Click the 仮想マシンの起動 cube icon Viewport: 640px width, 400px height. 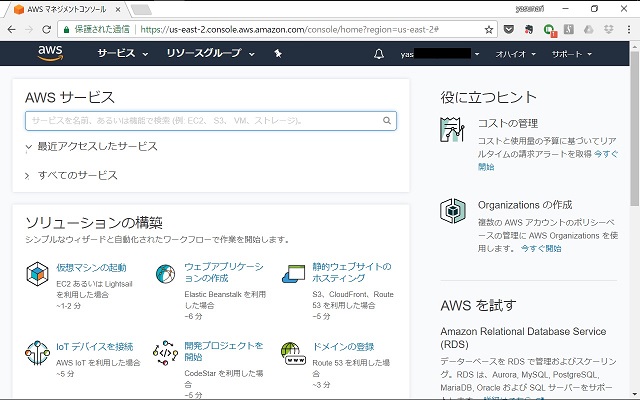pyautogui.click(x=38, y=274)
